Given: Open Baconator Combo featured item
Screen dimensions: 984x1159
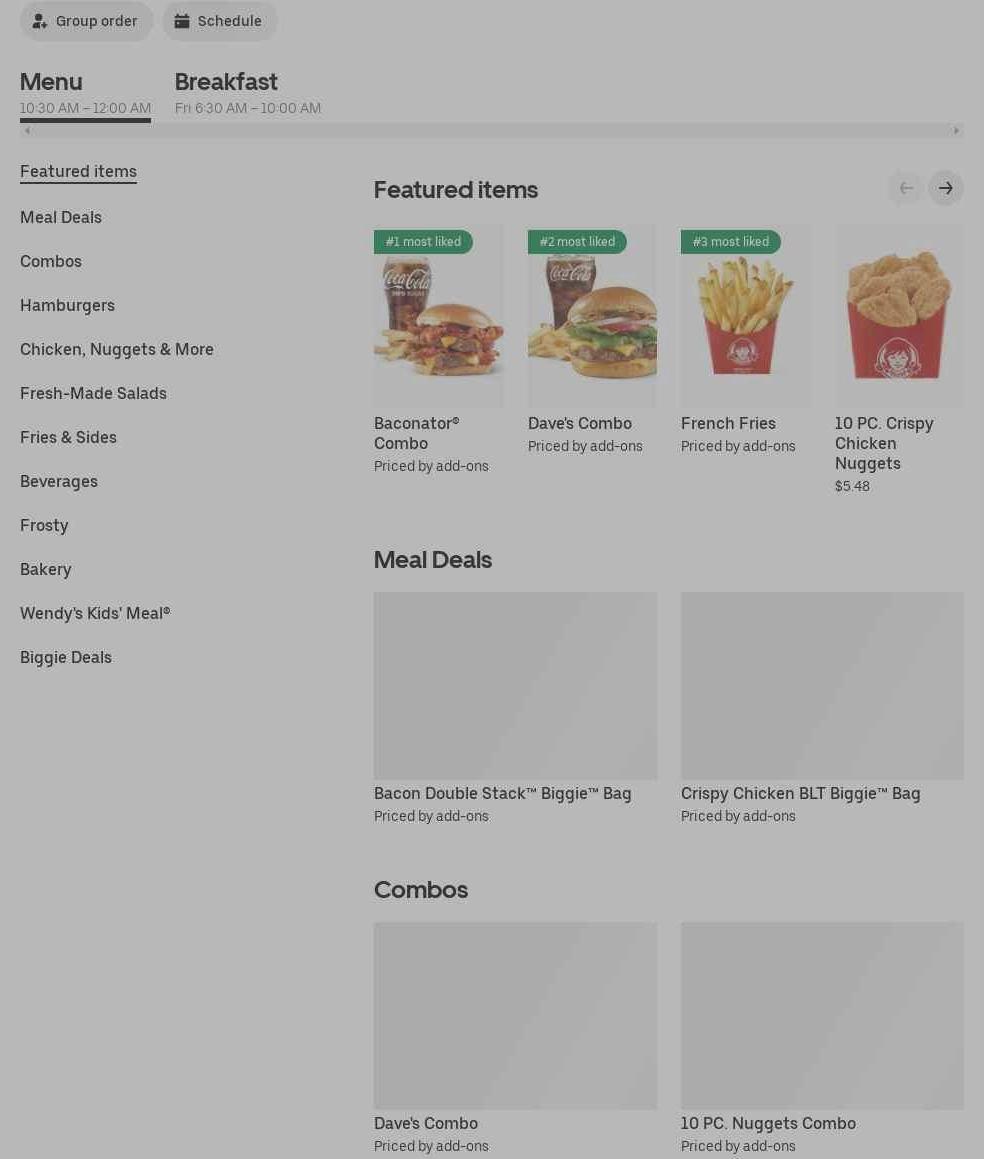Looking at the screenshot, I should (x=438, y=350).
